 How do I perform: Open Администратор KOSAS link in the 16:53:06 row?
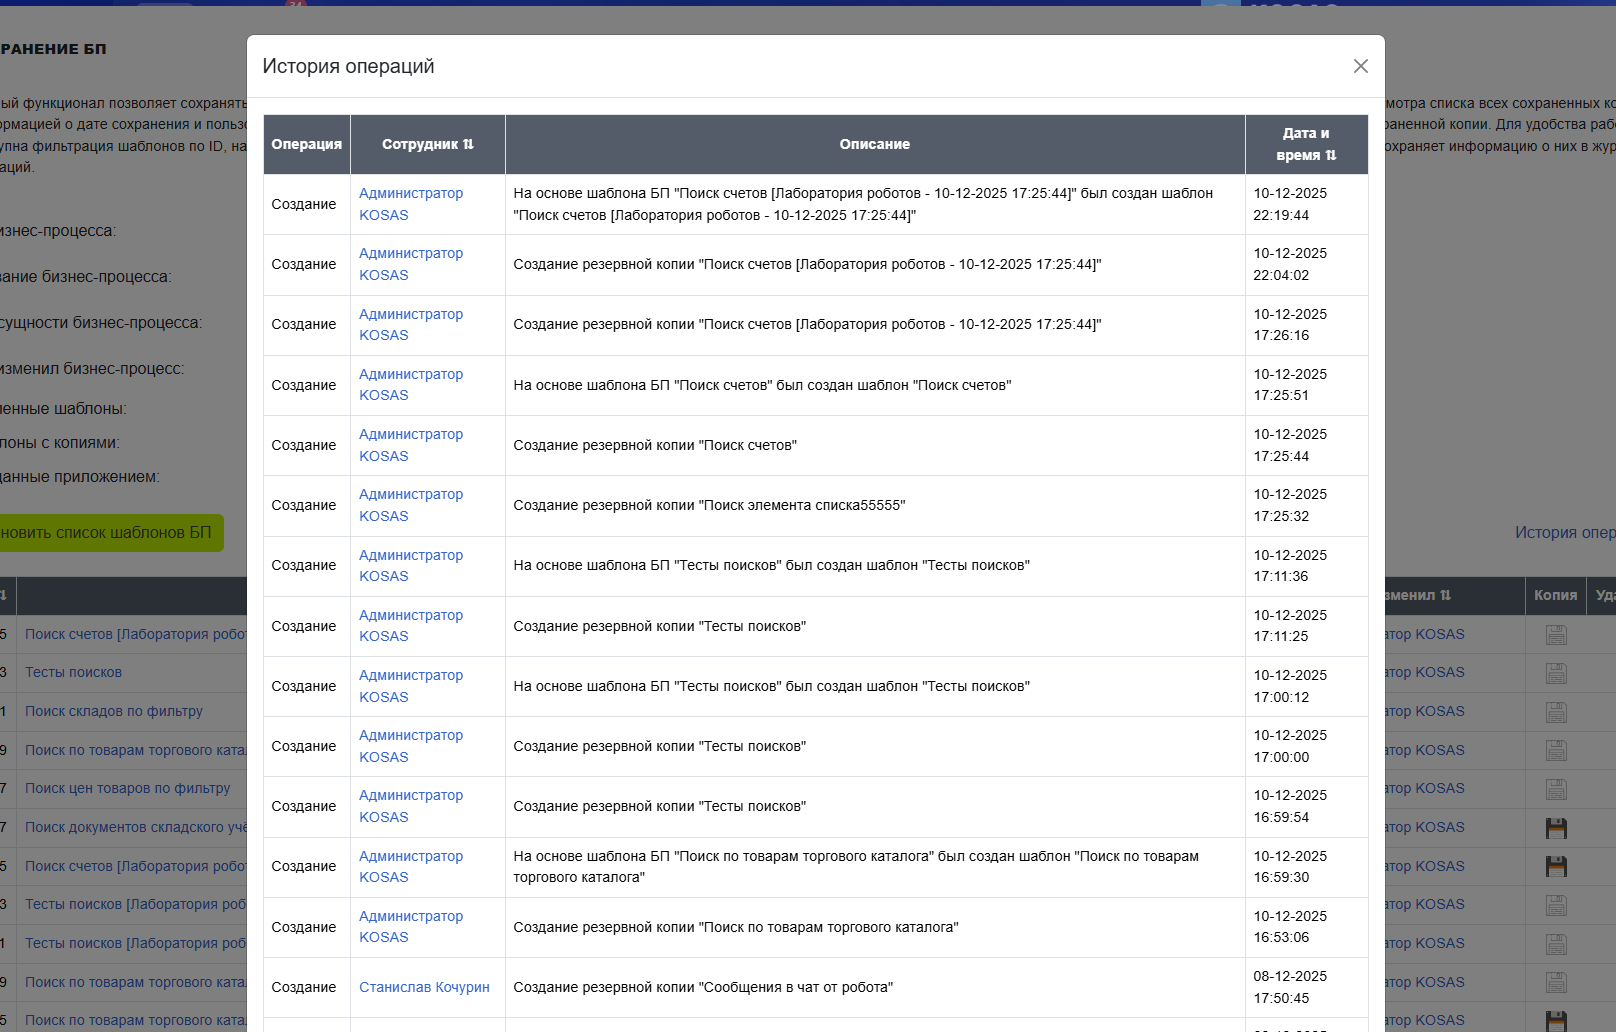pyautogui.click(x=411, y=927)
